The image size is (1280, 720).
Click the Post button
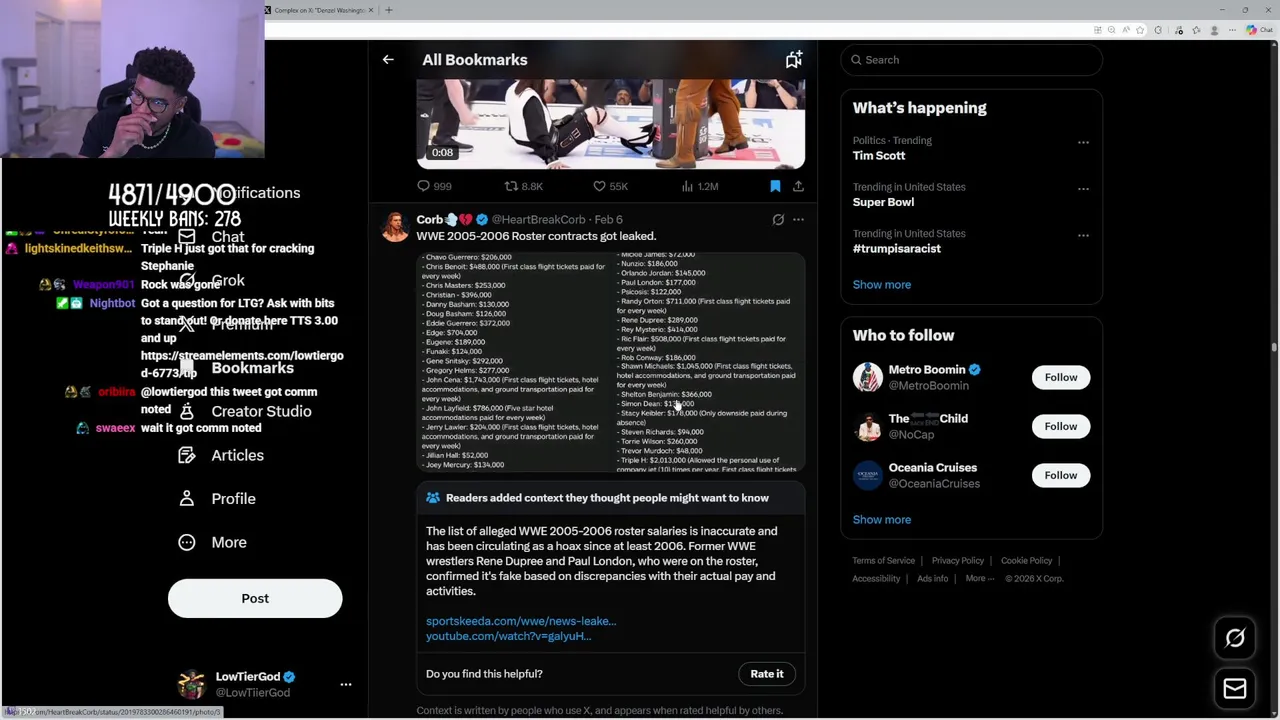point(255,598)
